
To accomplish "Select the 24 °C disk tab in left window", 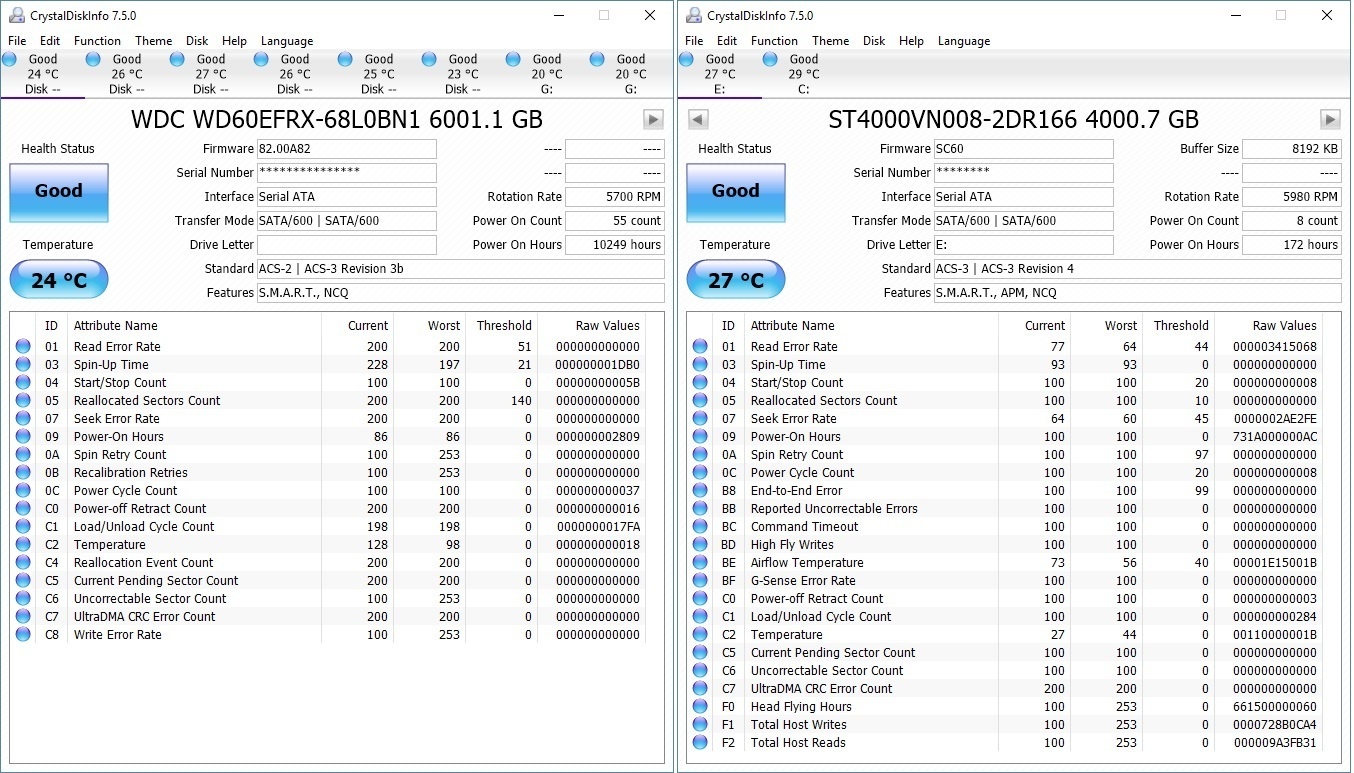I will (43, 74).
